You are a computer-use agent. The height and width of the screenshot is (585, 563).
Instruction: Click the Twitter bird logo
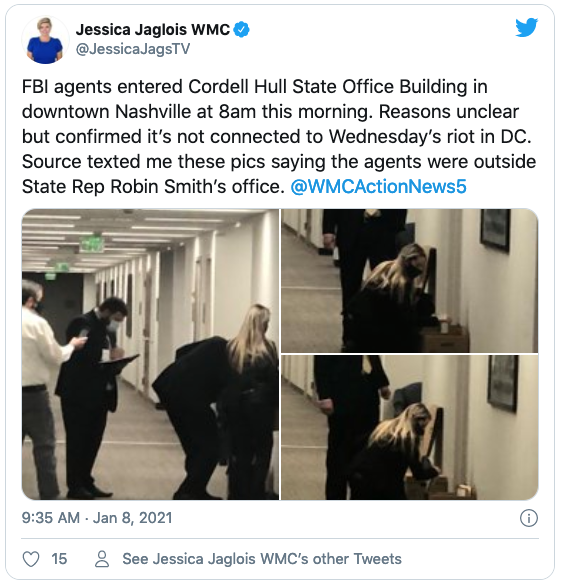click(526, 27)
